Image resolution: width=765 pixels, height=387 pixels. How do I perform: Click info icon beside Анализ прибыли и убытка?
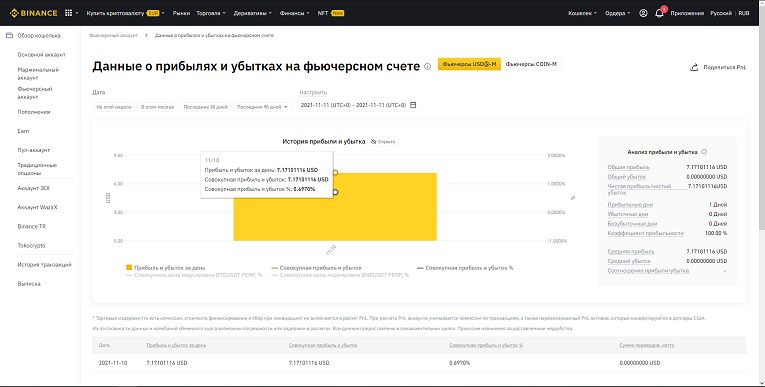point(704,152)
